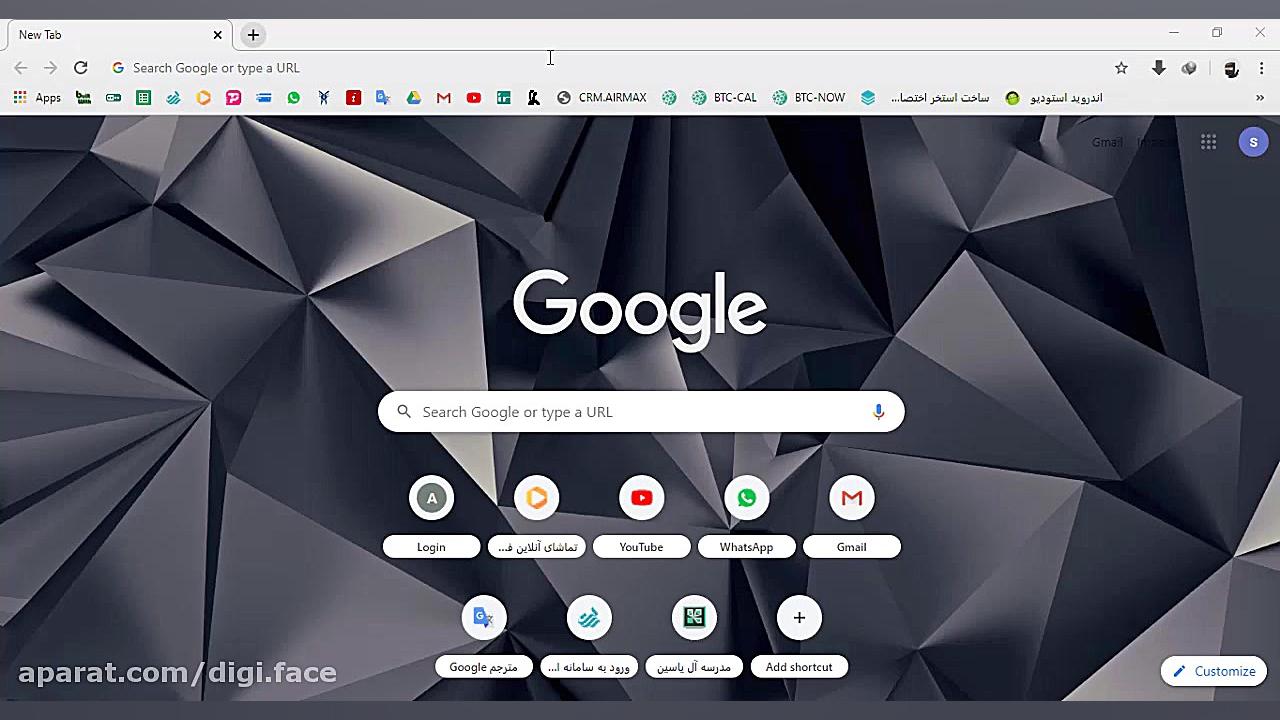The width and height of the screenshot is (1280, 720).
Task: Go back to previous page
Action: click(21, 68)
